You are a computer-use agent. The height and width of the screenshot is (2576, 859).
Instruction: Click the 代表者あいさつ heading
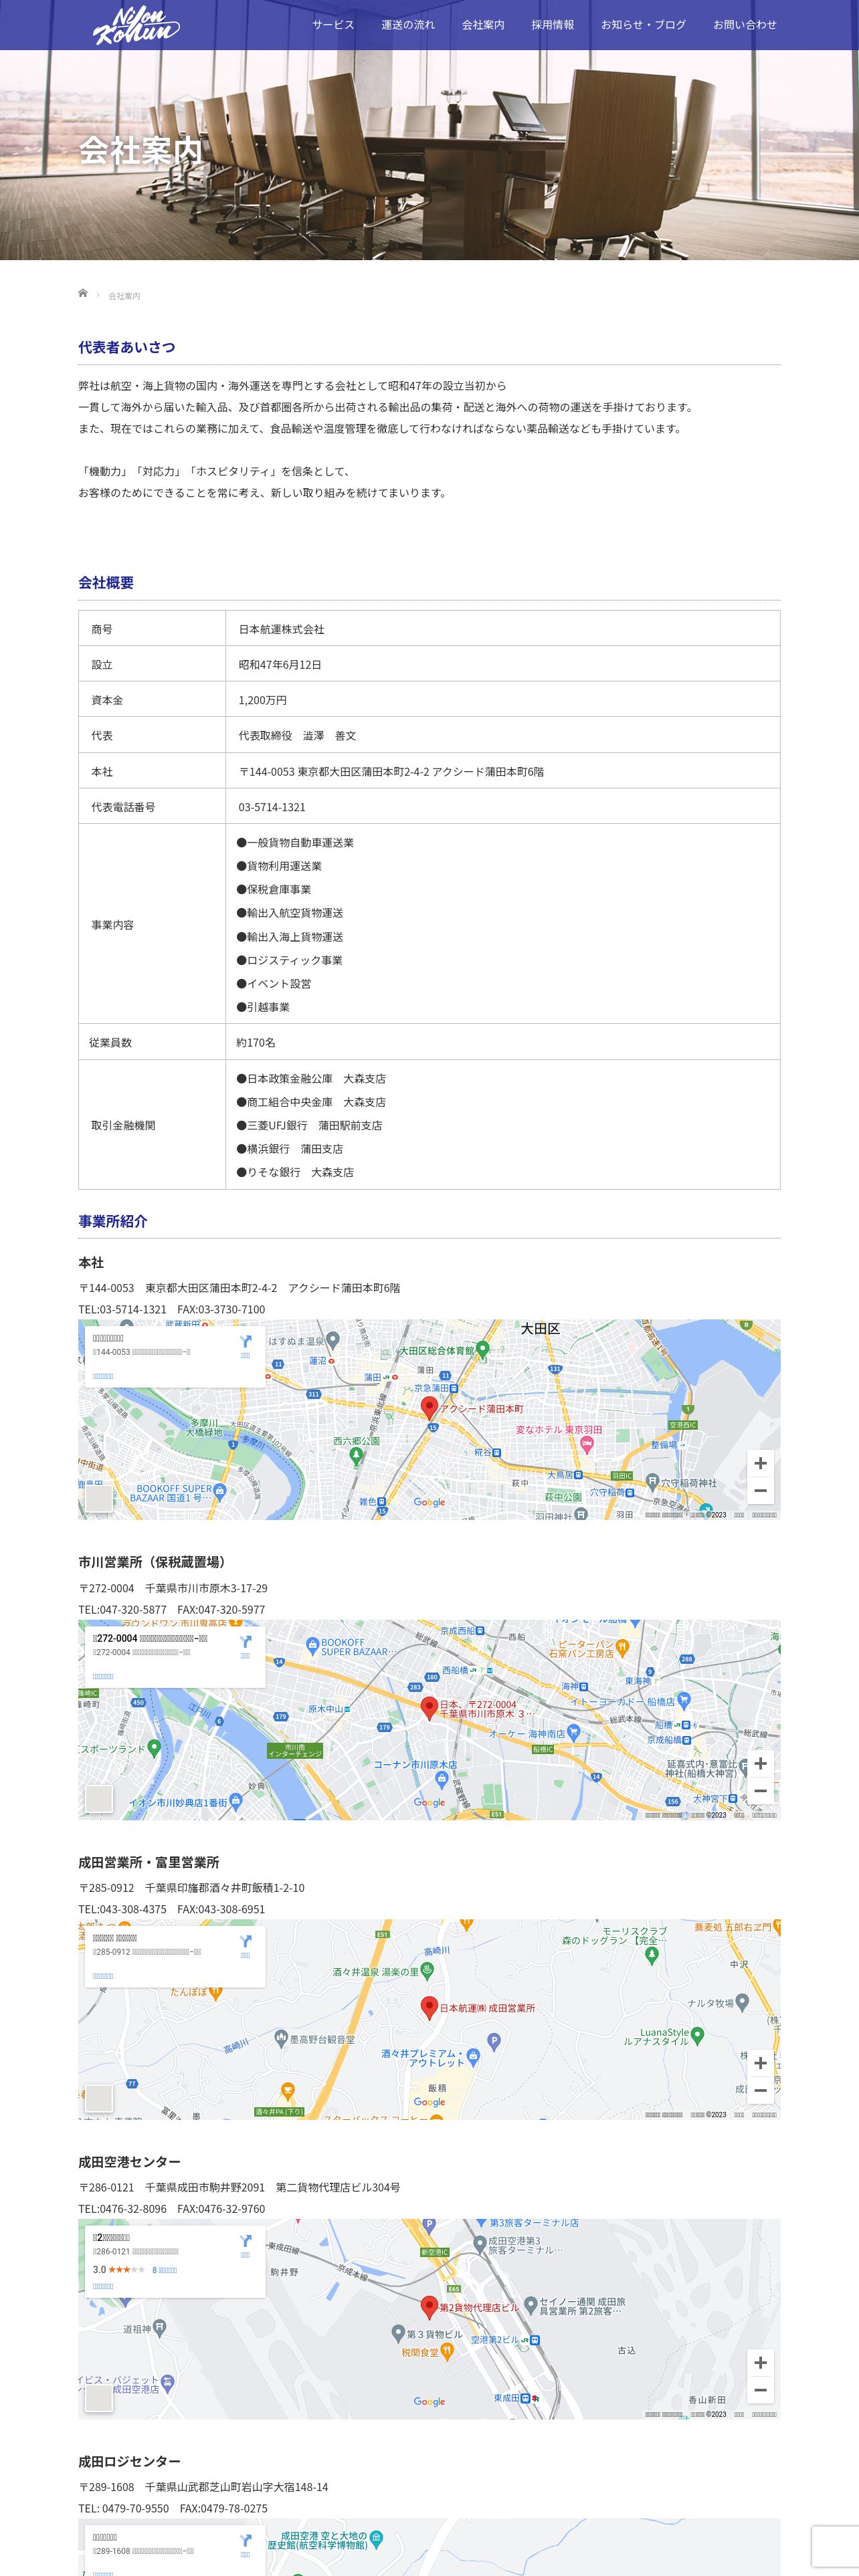pyautogui.click(x=127, y=347)
